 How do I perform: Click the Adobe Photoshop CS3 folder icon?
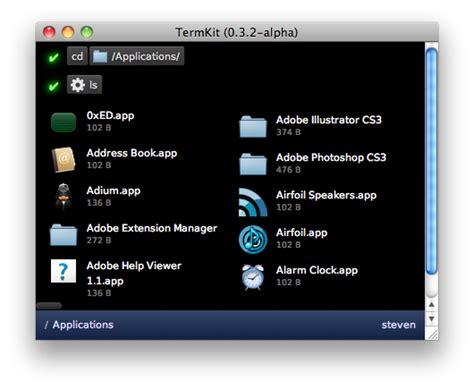pos(253,164)
